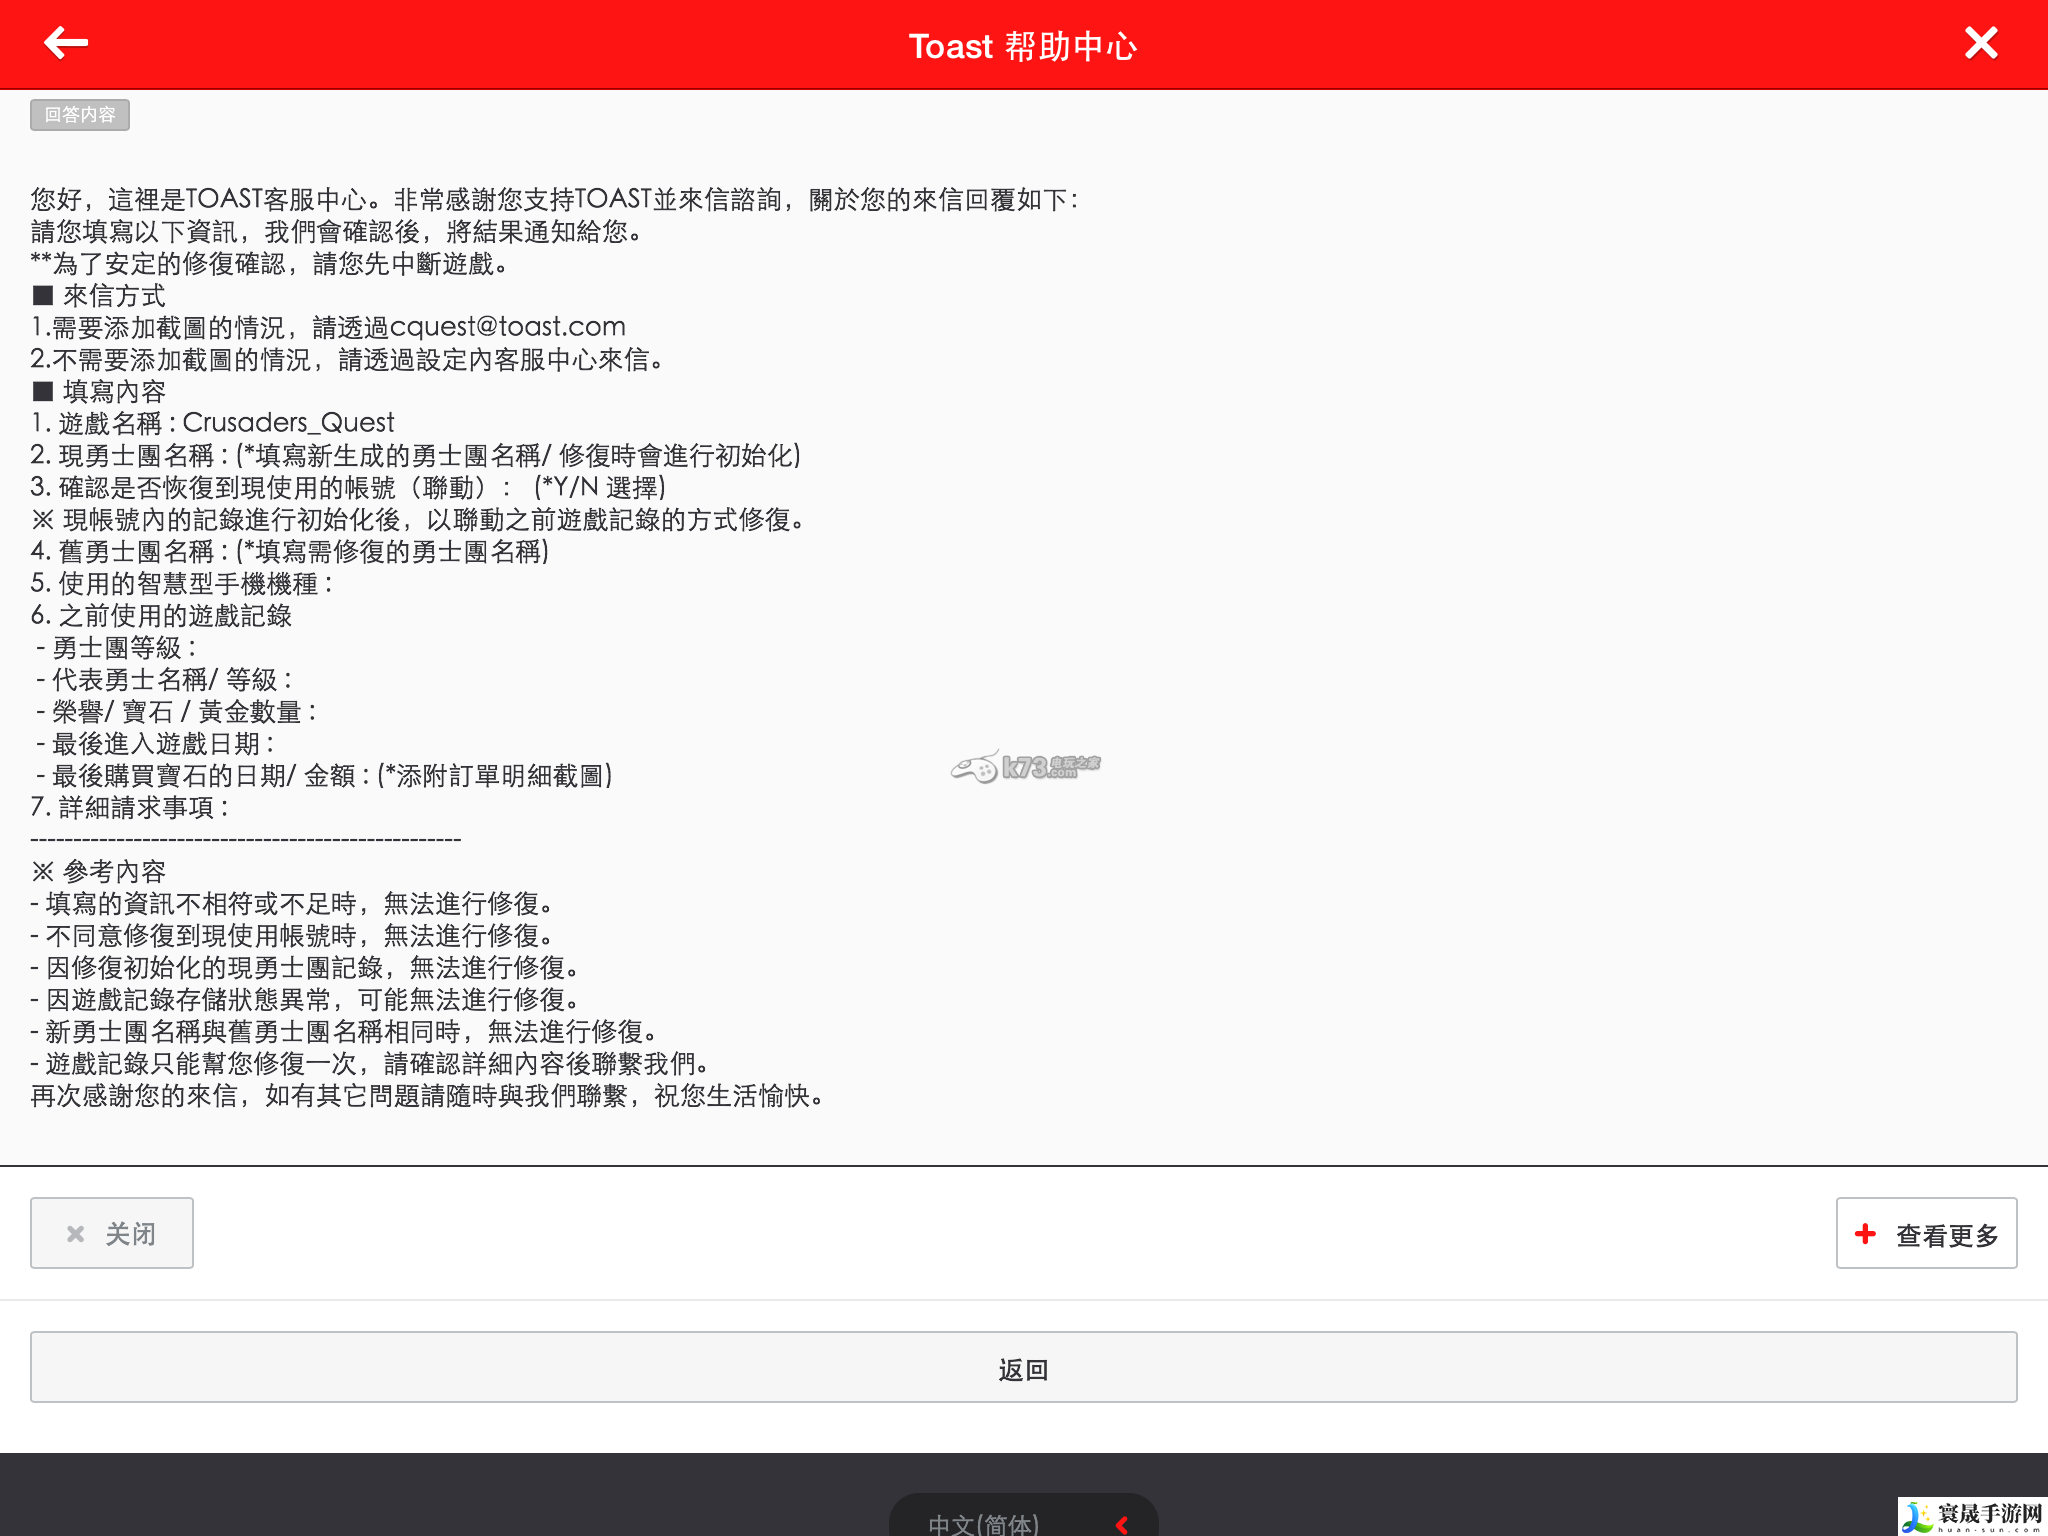2048x1536 pixels.
Task: Click the closing line starting '再次感謝您的來信'
Action: tap(430, 1096)
